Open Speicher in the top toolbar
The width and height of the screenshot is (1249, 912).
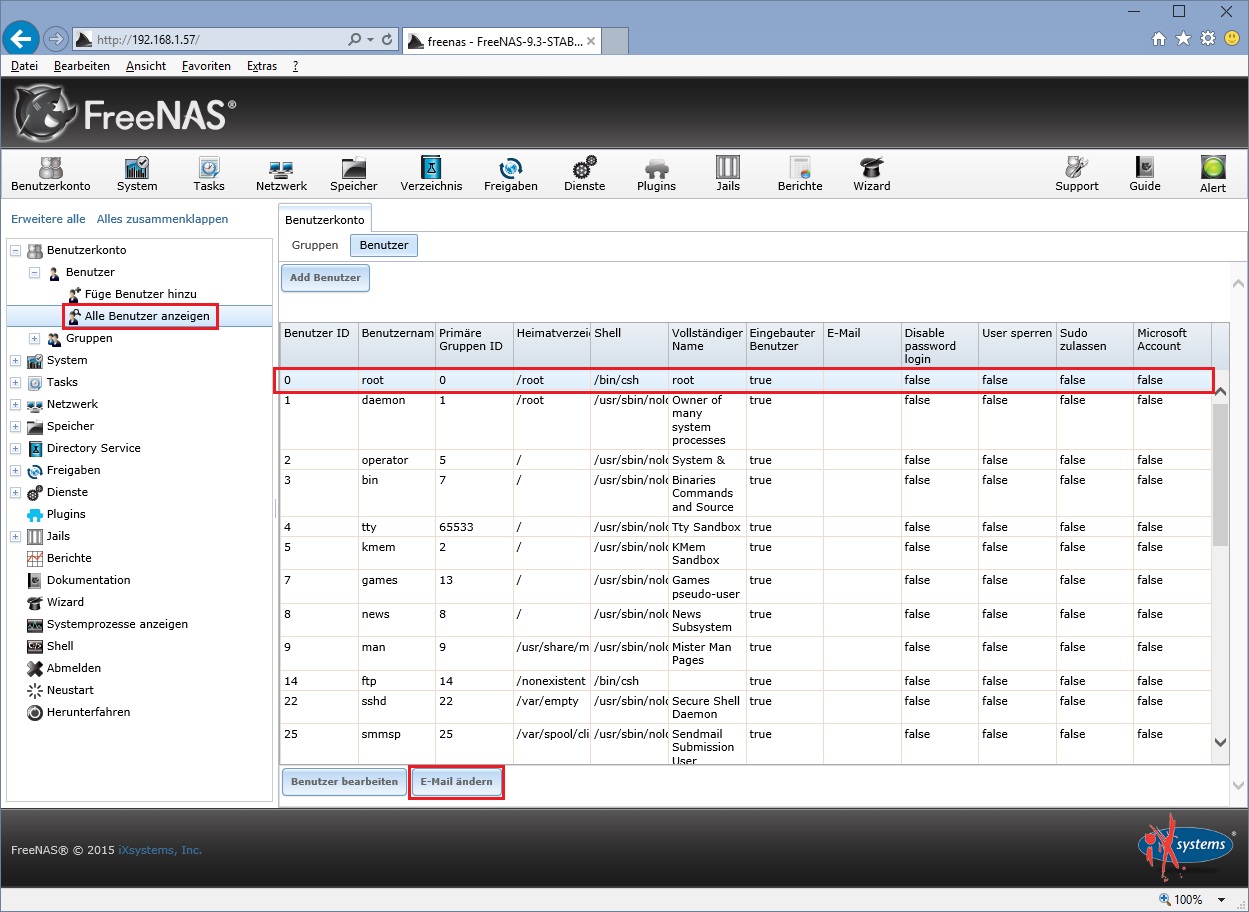pos(354,173)
